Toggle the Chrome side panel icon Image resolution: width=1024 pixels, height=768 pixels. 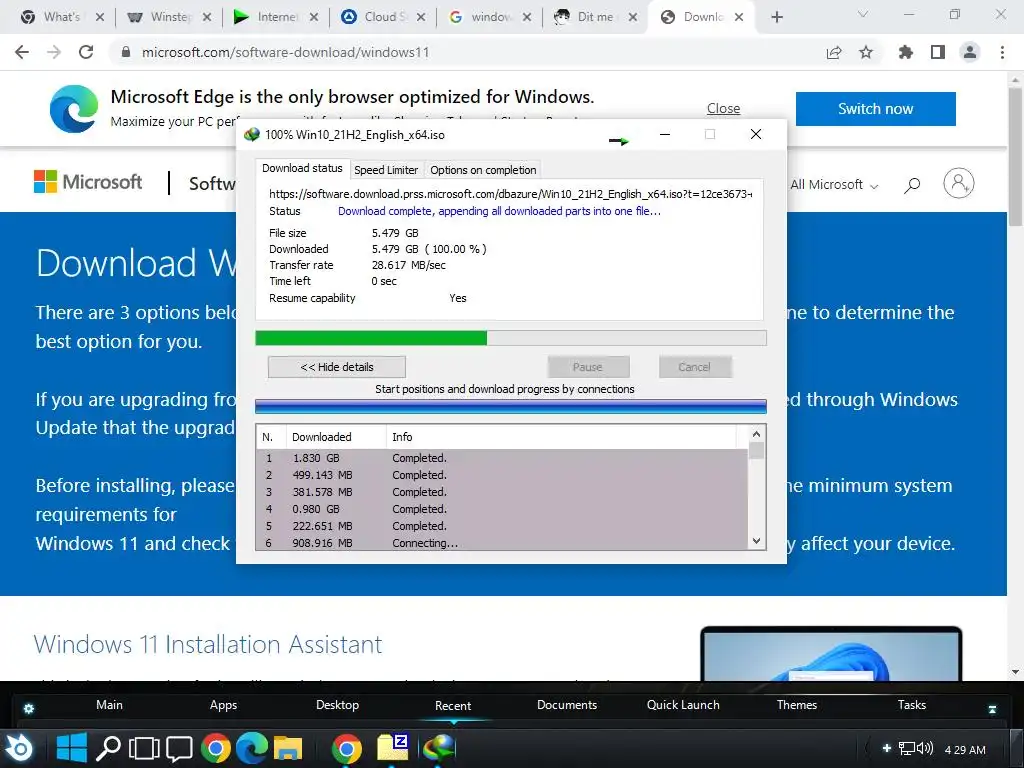(938, 52)
